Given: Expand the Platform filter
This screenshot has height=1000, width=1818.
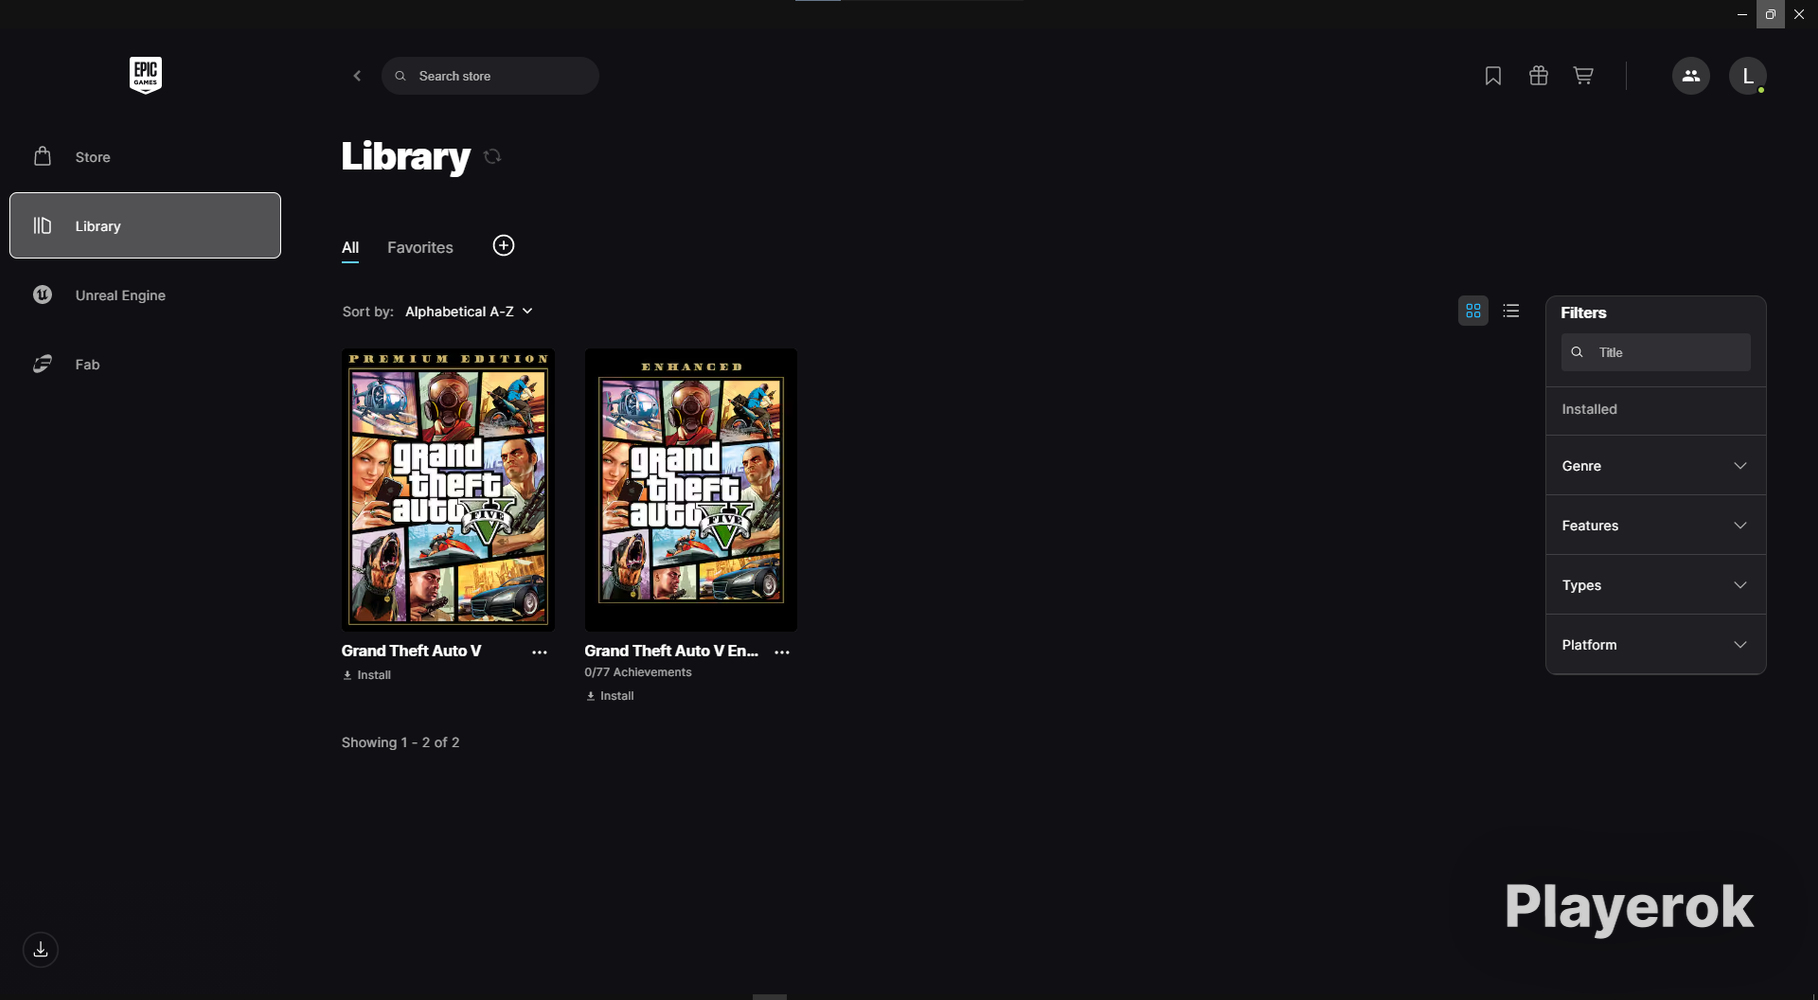Looking at the screenshot, I should [1655, 645].
